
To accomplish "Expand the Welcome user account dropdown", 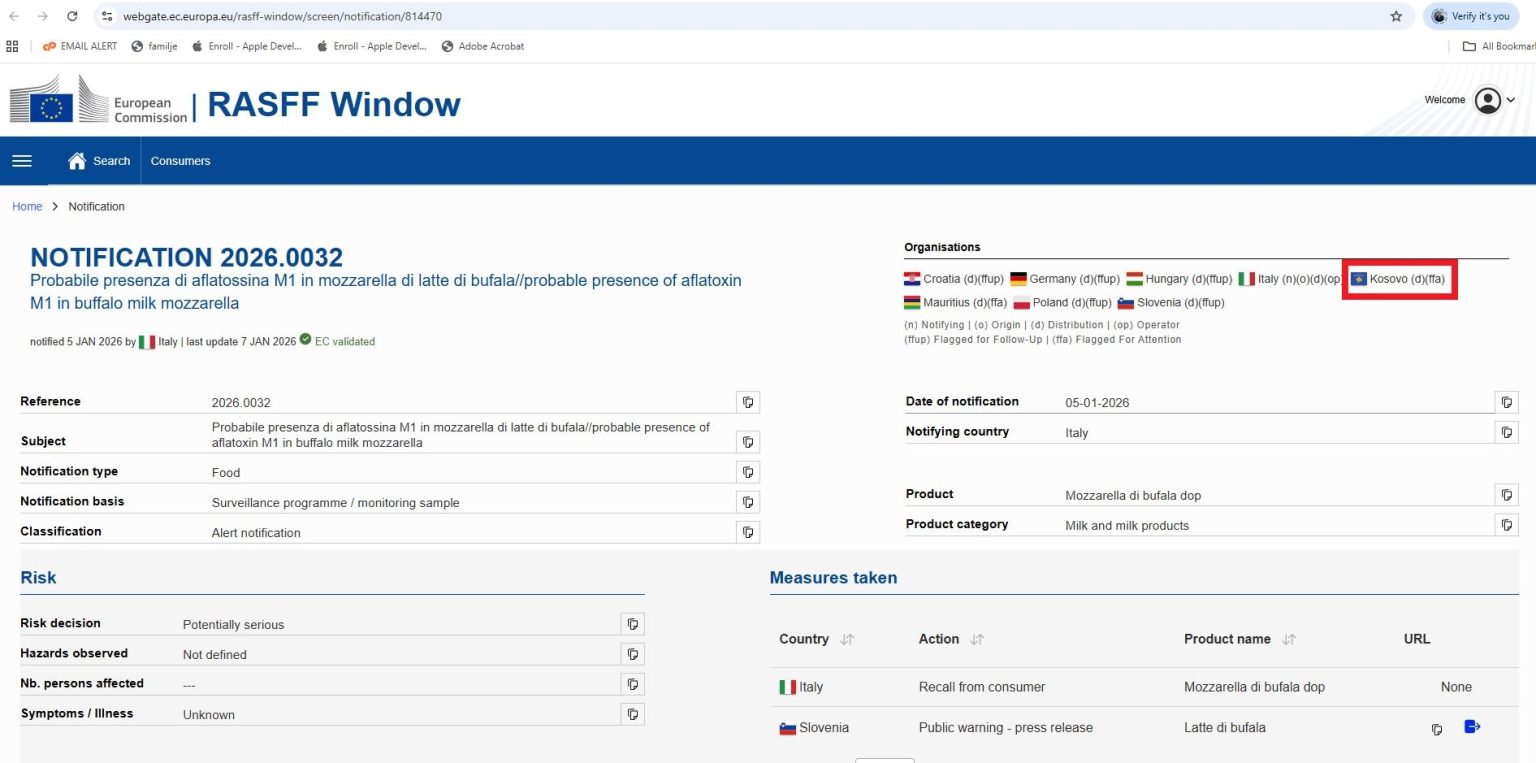I will coord(1495,100).
